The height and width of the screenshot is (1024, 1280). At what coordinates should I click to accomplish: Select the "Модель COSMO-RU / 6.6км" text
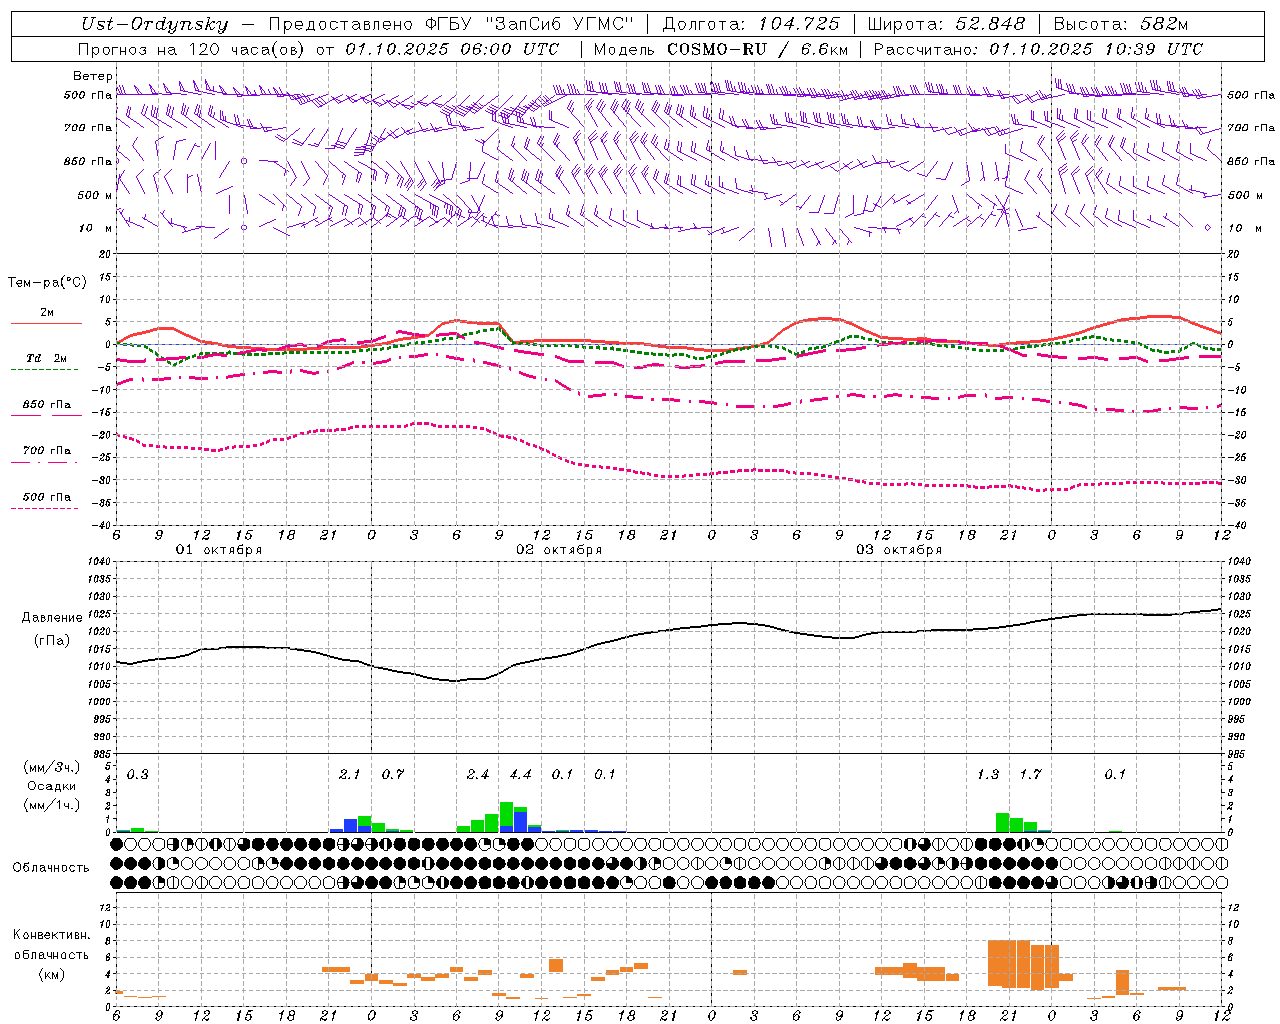point(721,49)
